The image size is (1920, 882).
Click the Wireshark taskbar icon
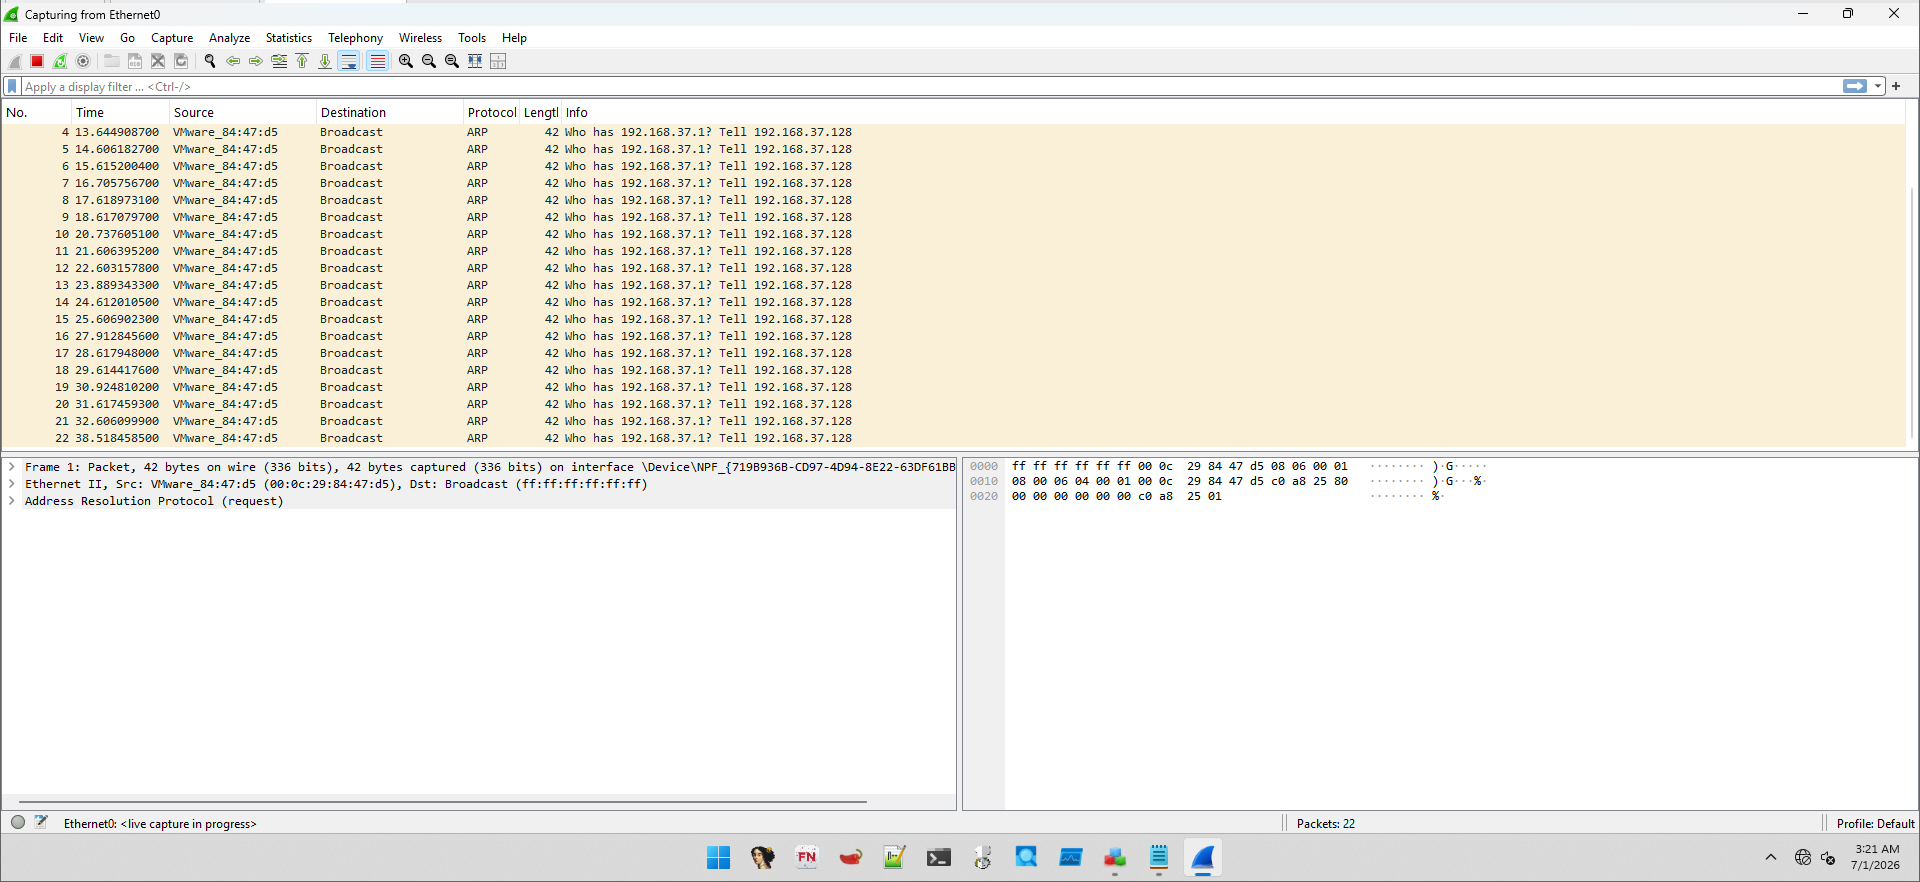(x=1202, y=857)
